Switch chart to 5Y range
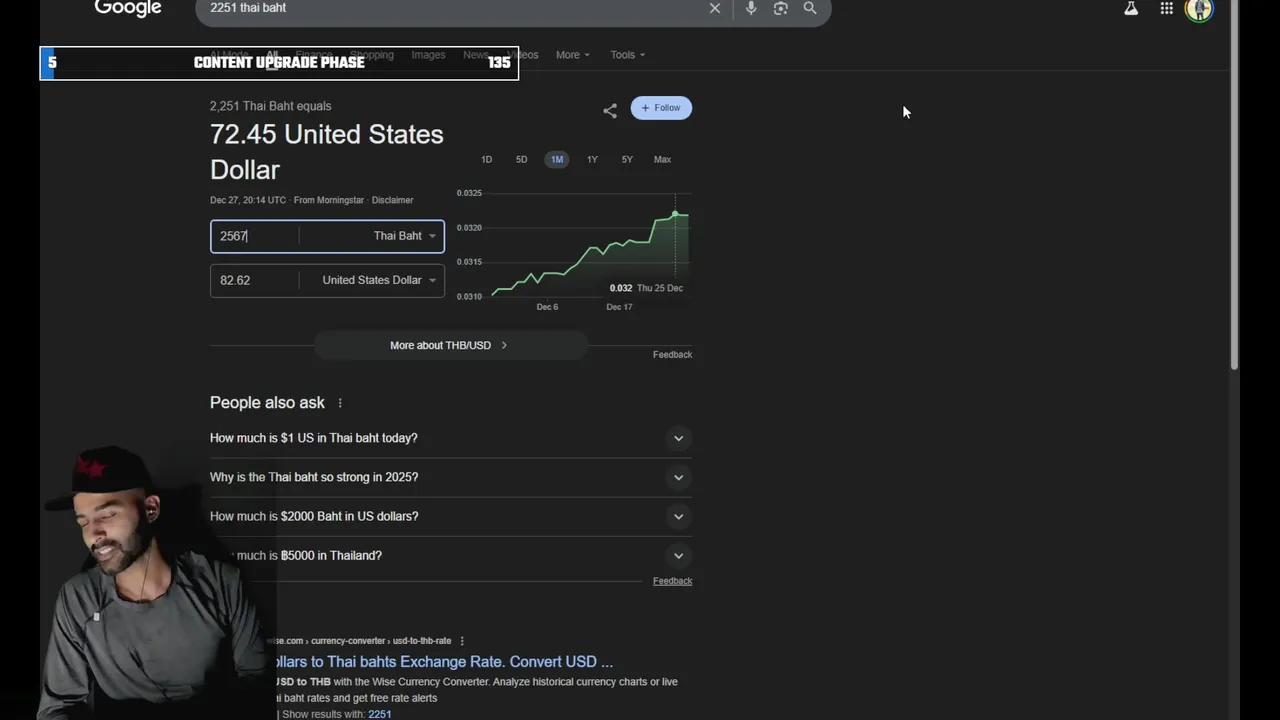This screenshot has width=1280, height=720. click(x=627, y=160)
